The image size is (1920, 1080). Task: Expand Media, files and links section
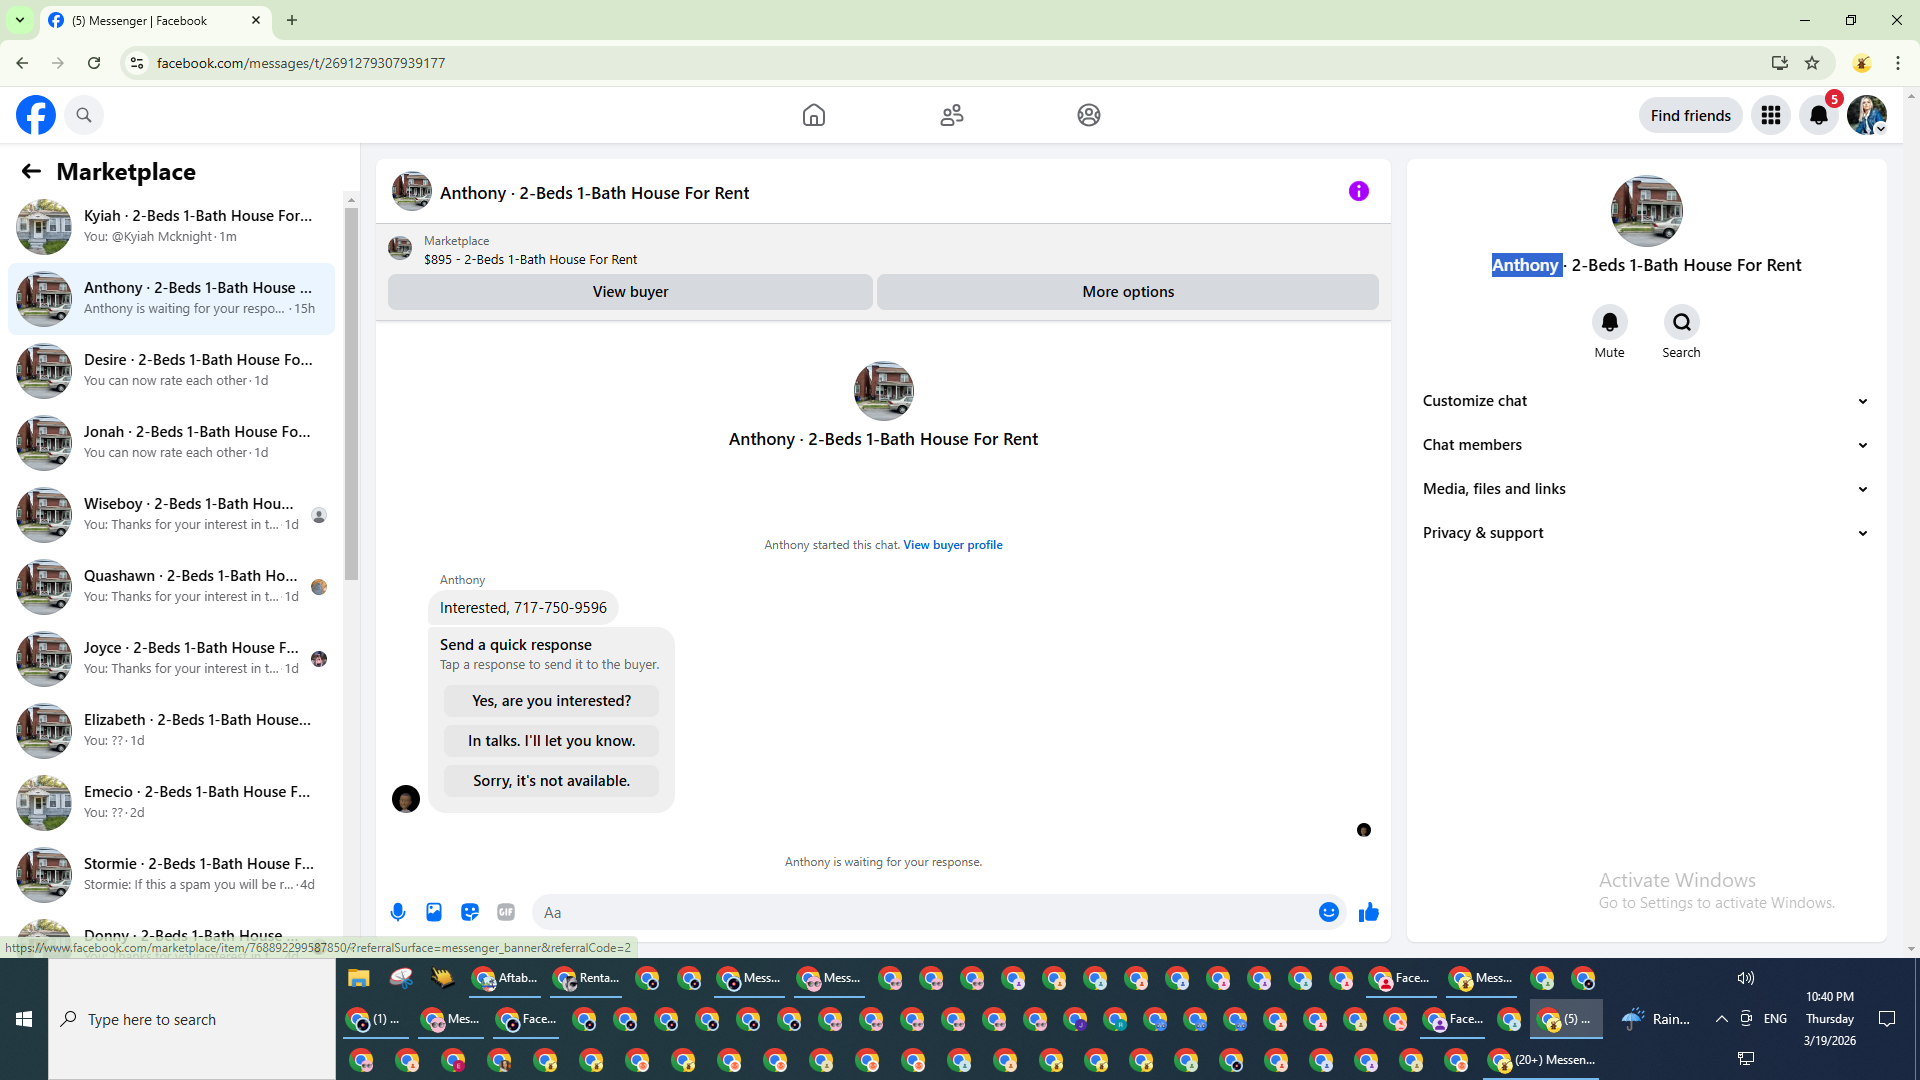click(x=1645, y=489)
